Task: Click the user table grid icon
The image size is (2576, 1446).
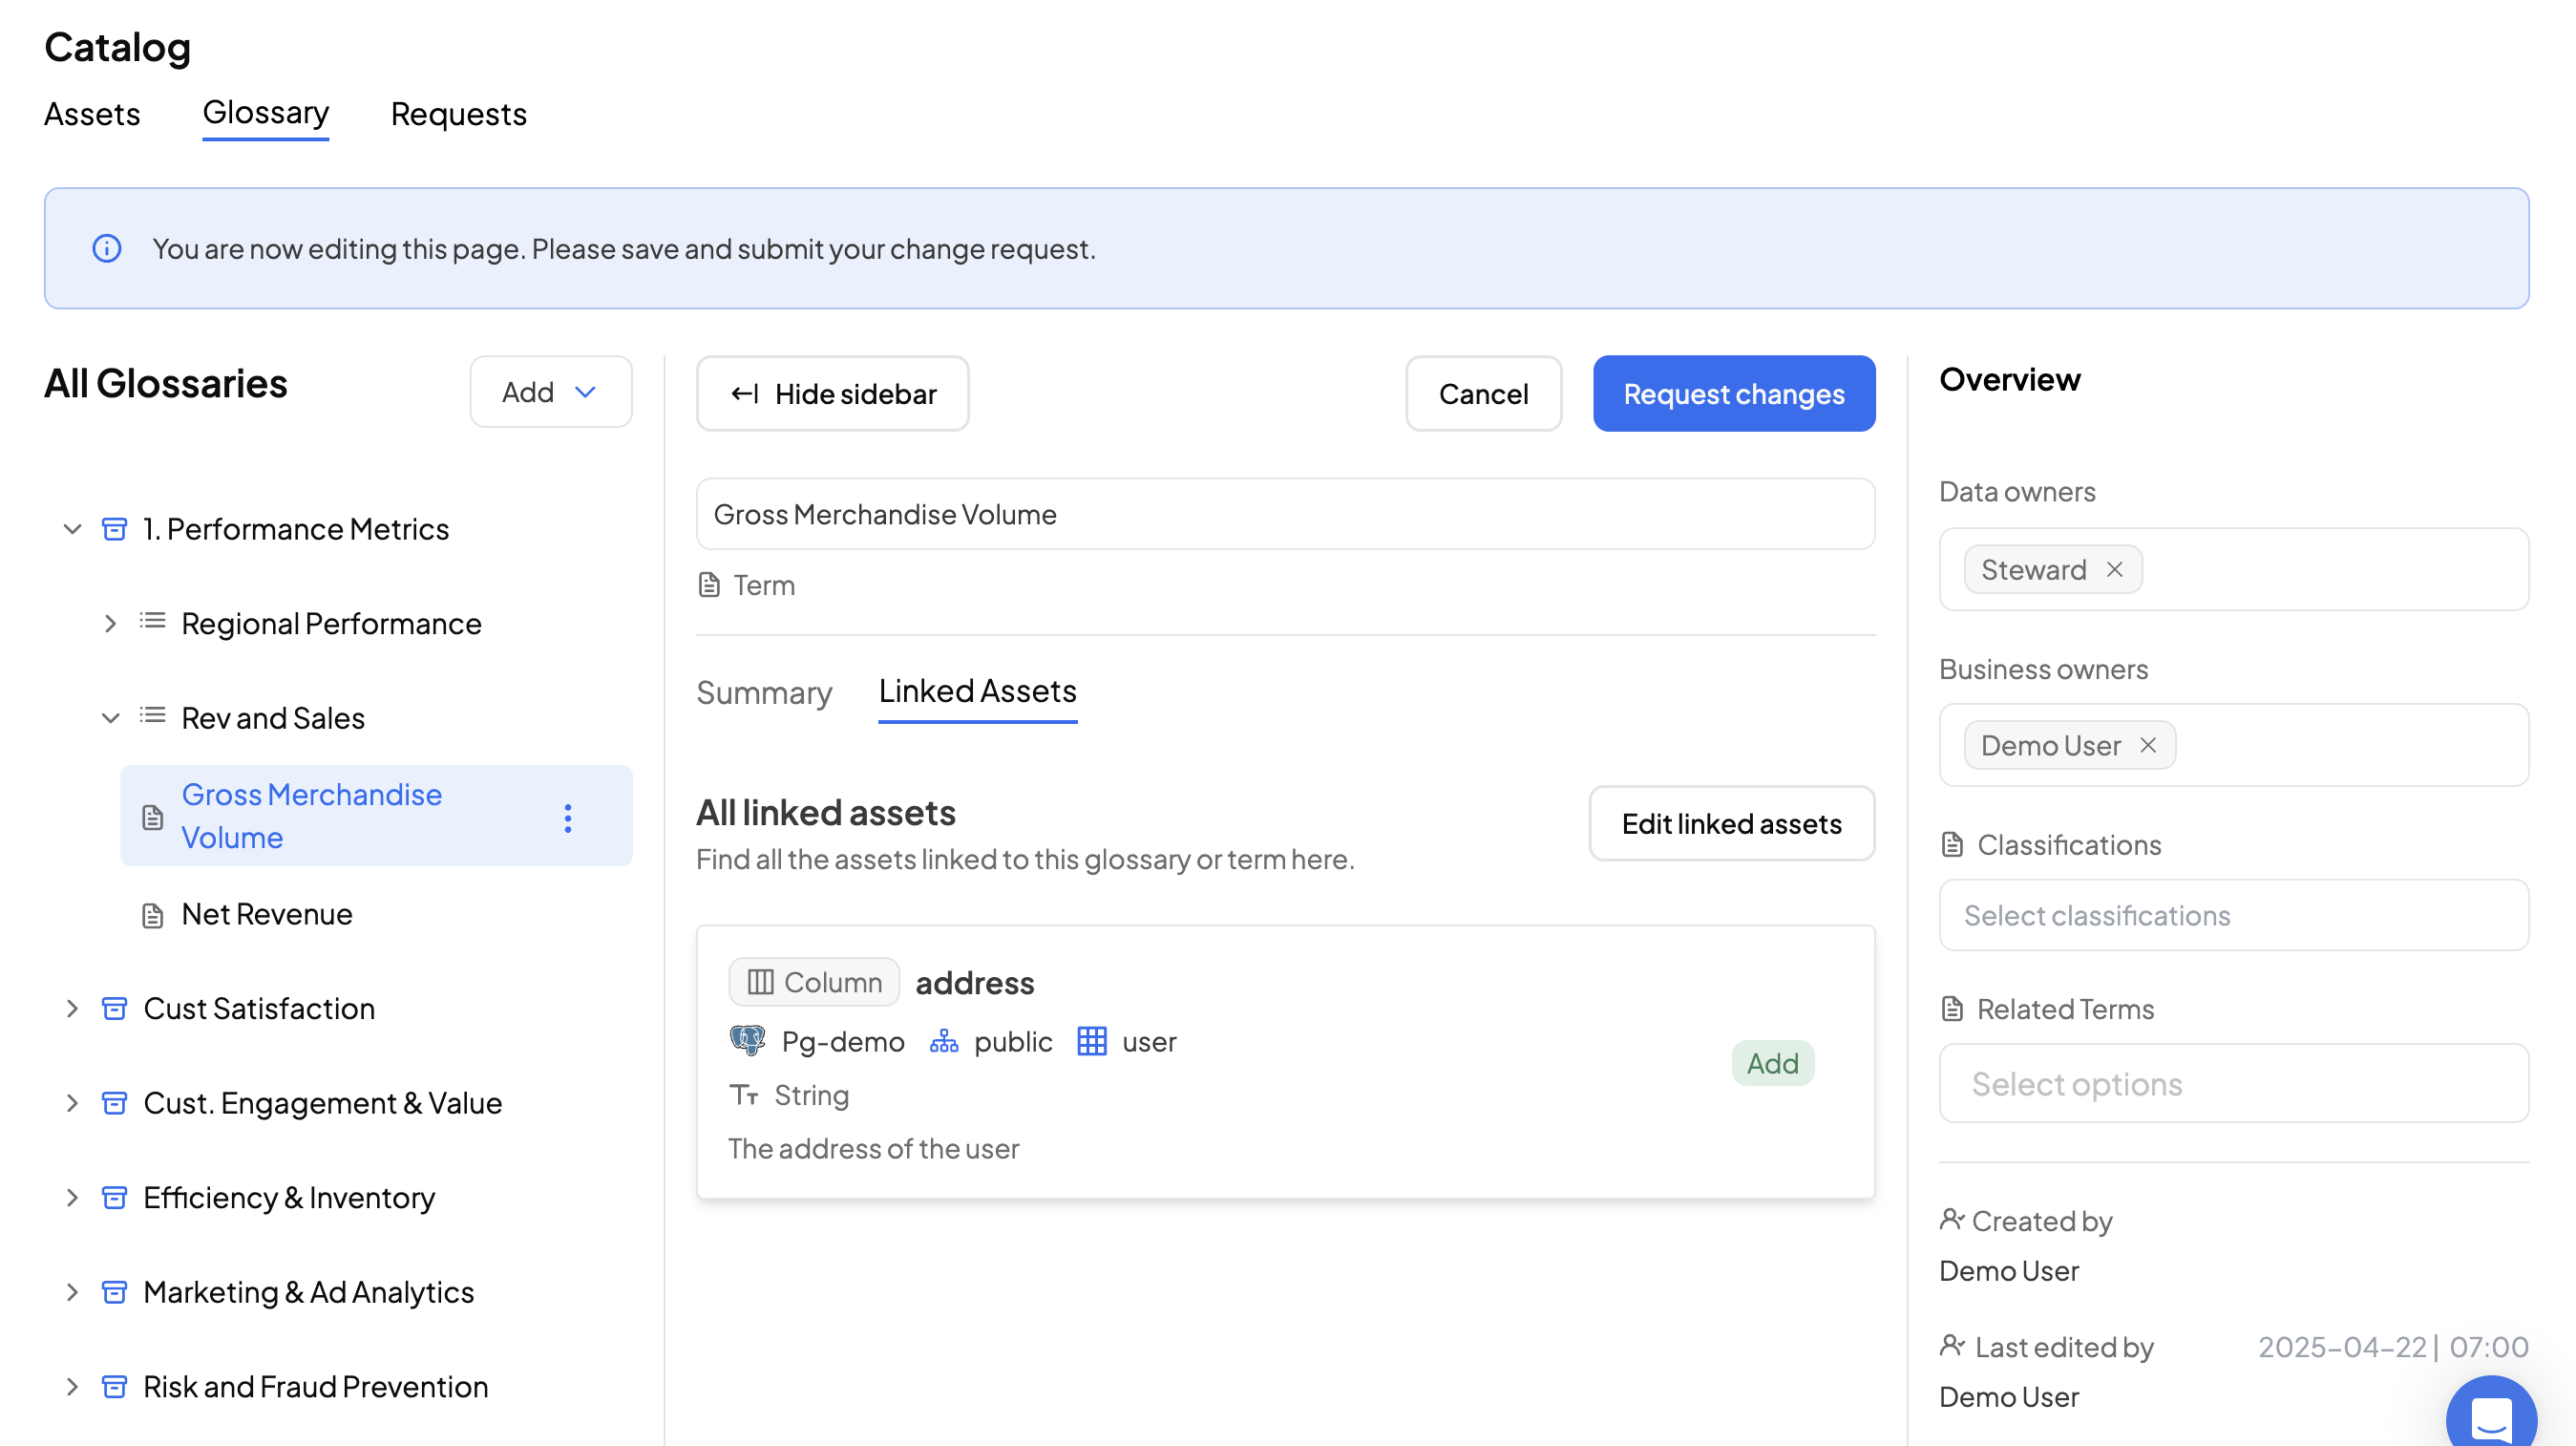Action: (x=1091, y=1041)
